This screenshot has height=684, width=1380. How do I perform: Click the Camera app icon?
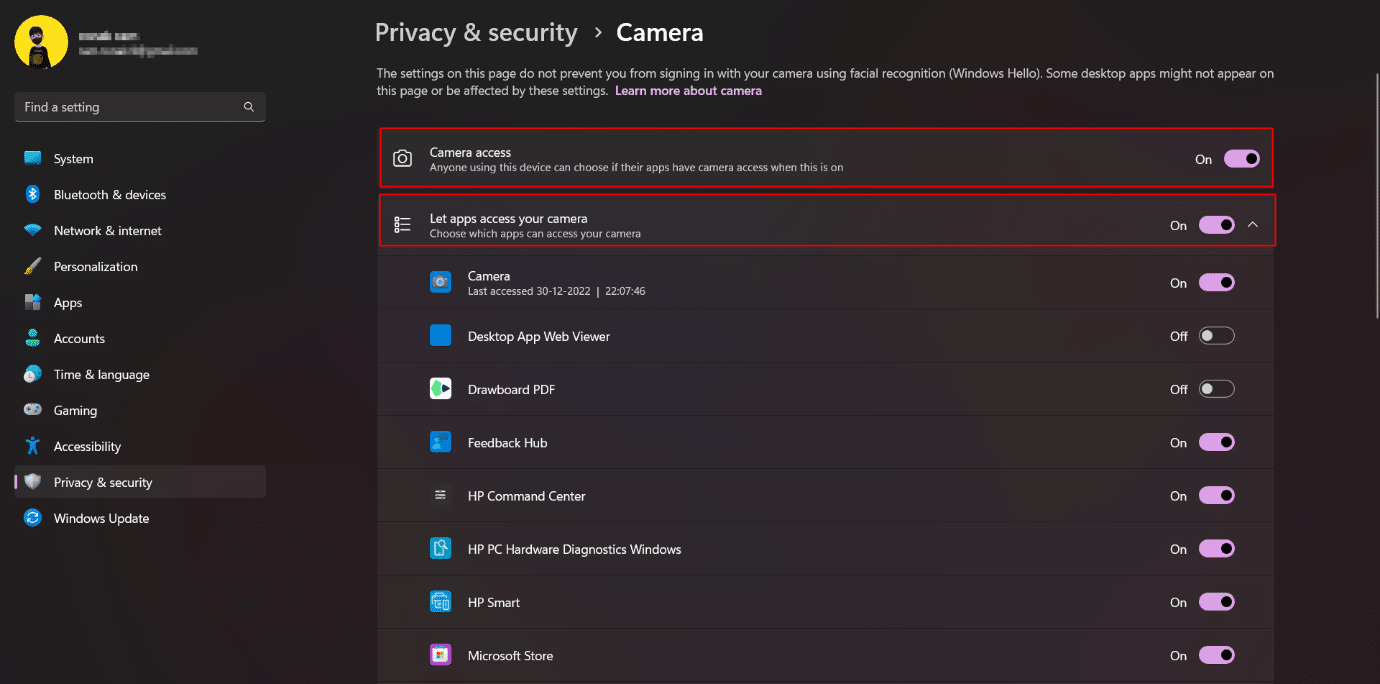(x=441, y=282)
